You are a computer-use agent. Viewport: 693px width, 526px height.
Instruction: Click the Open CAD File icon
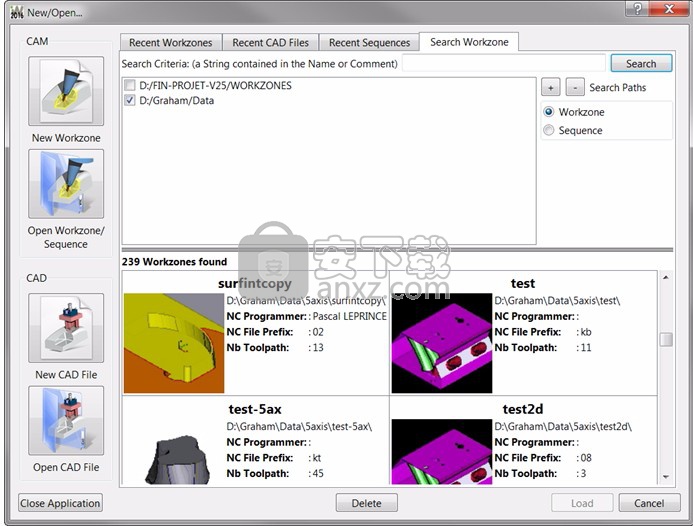pos(66,420)
